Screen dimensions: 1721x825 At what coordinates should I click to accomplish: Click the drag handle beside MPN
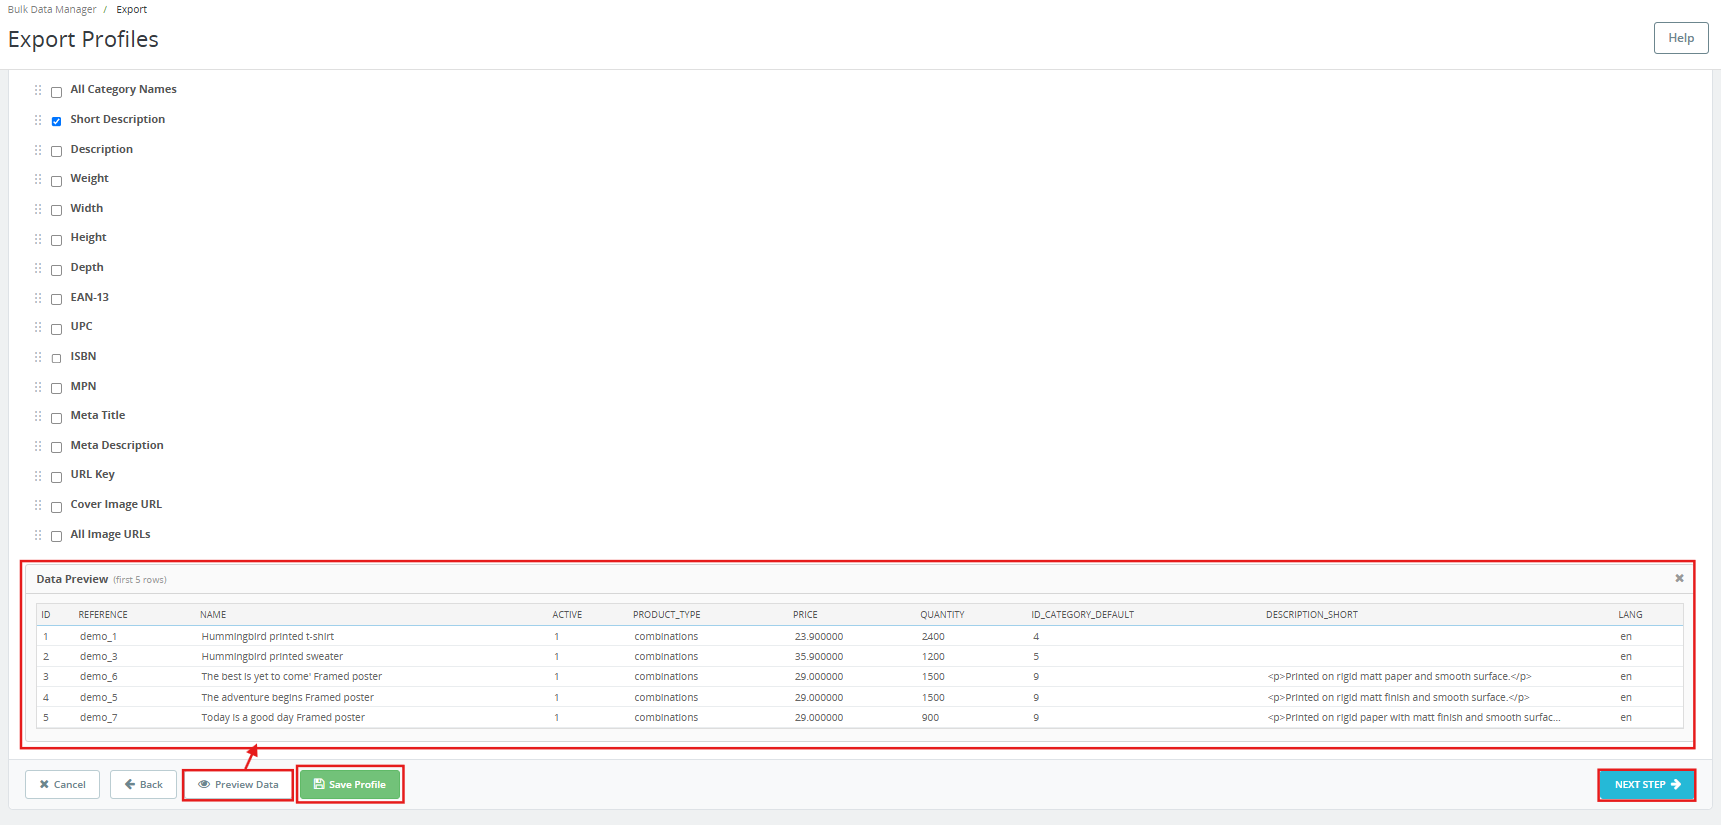click(38, 387)
